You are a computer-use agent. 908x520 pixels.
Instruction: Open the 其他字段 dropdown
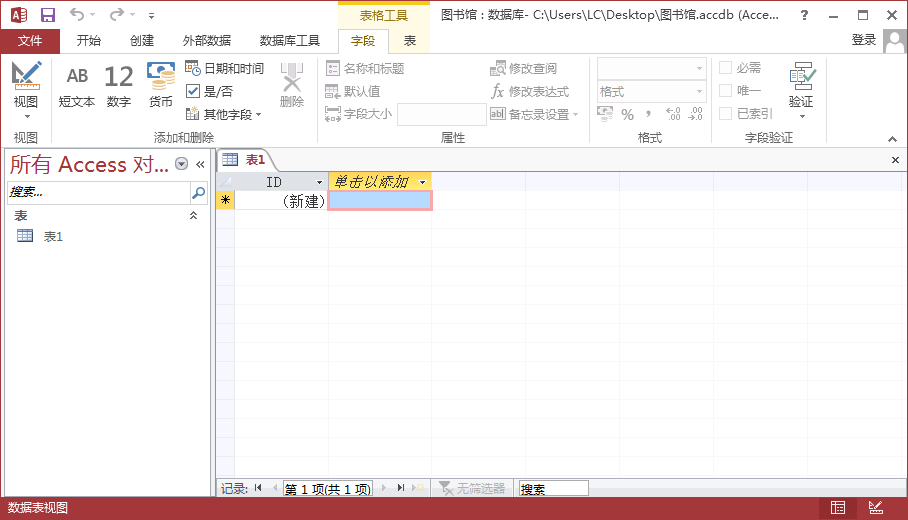(224, 114)
